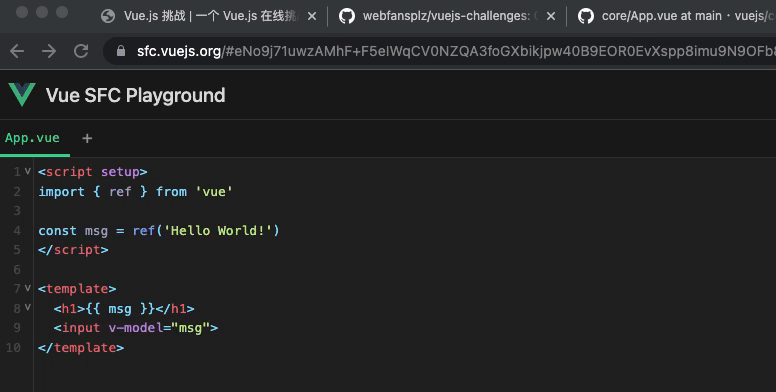This screenshot has width=776, height=392.
Task: Click the word setup on line 1
Action: coord(120,172)
